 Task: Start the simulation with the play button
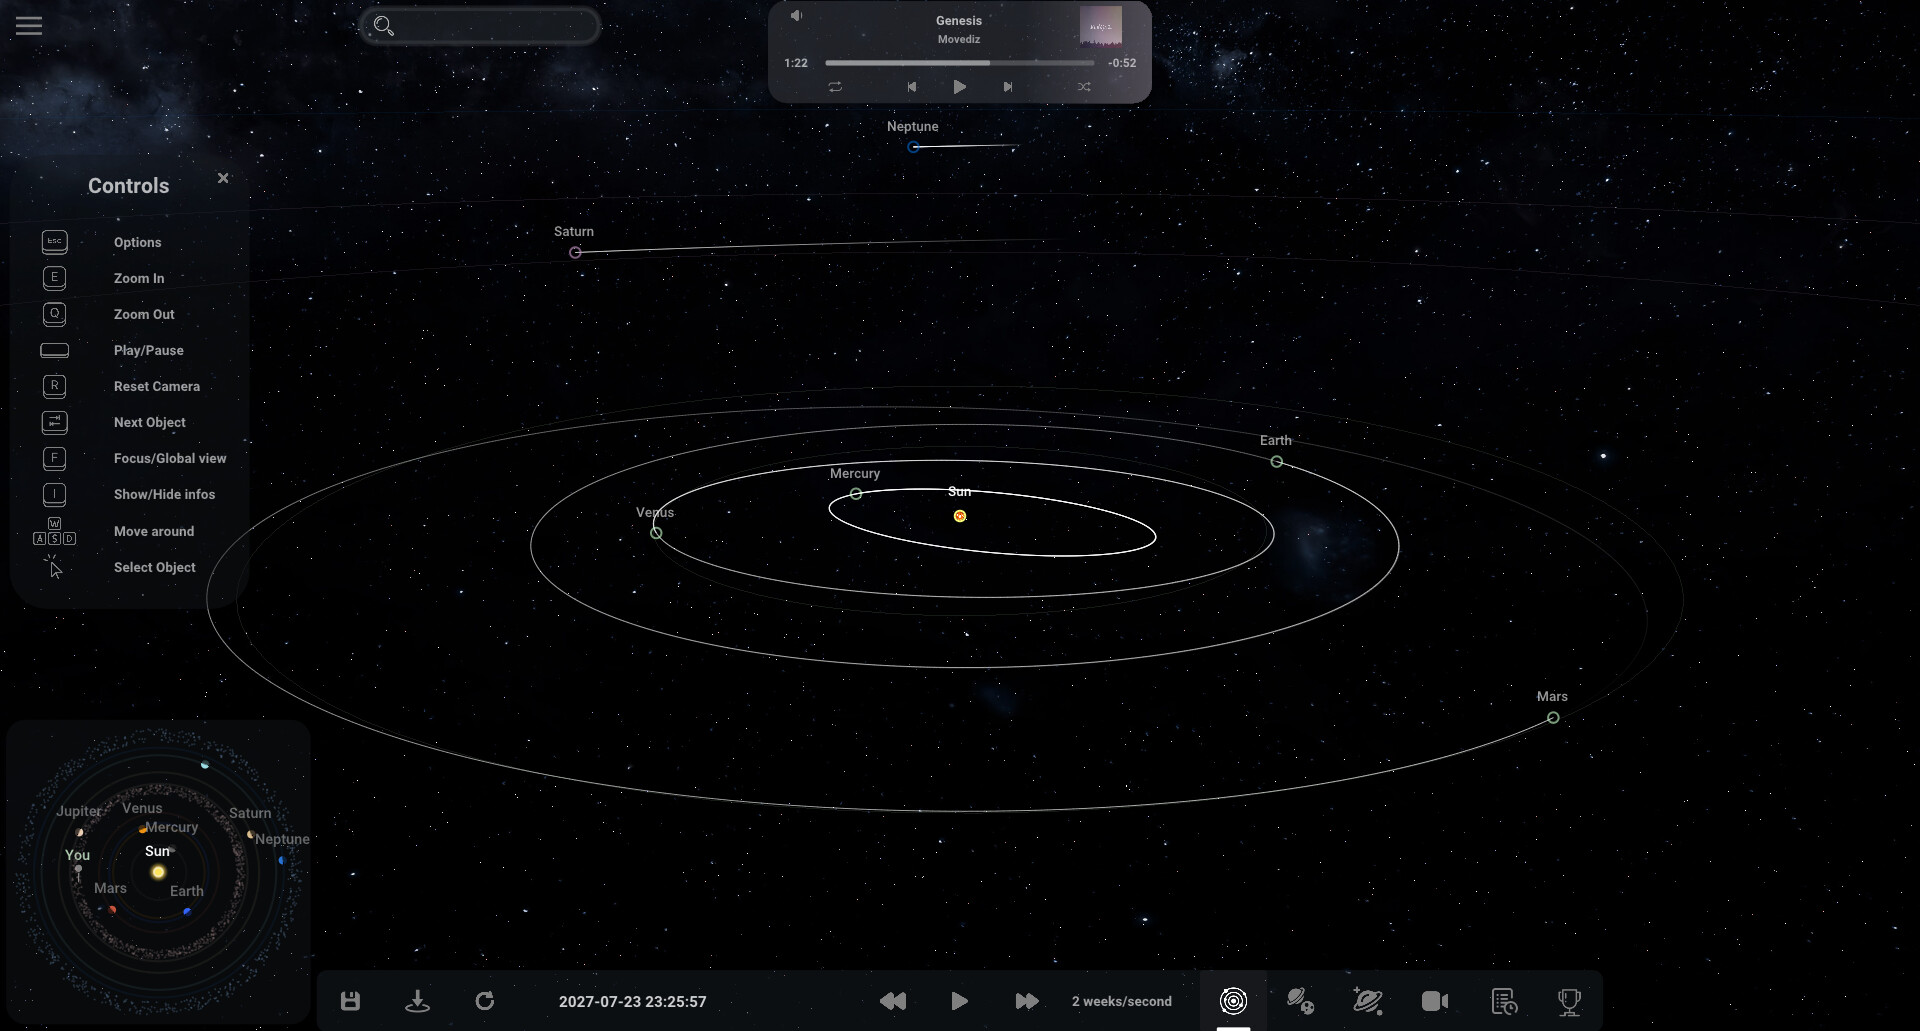pos(959,1000)
